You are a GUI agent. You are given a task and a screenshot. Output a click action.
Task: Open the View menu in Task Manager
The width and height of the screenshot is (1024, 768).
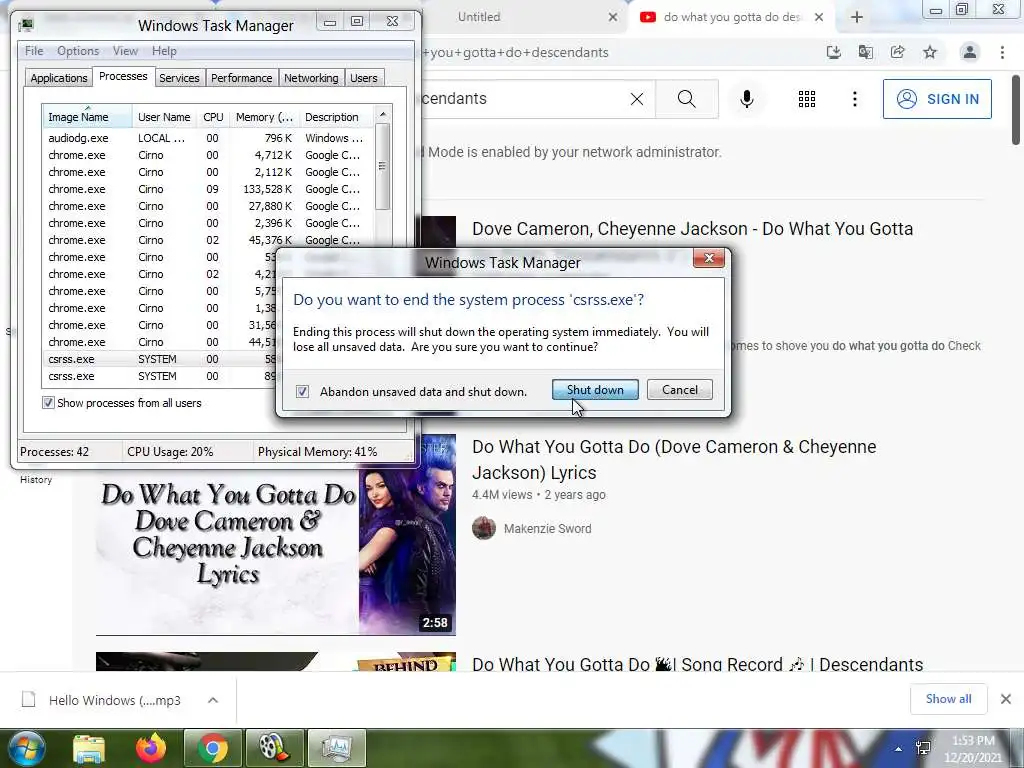tap(125, 51)
